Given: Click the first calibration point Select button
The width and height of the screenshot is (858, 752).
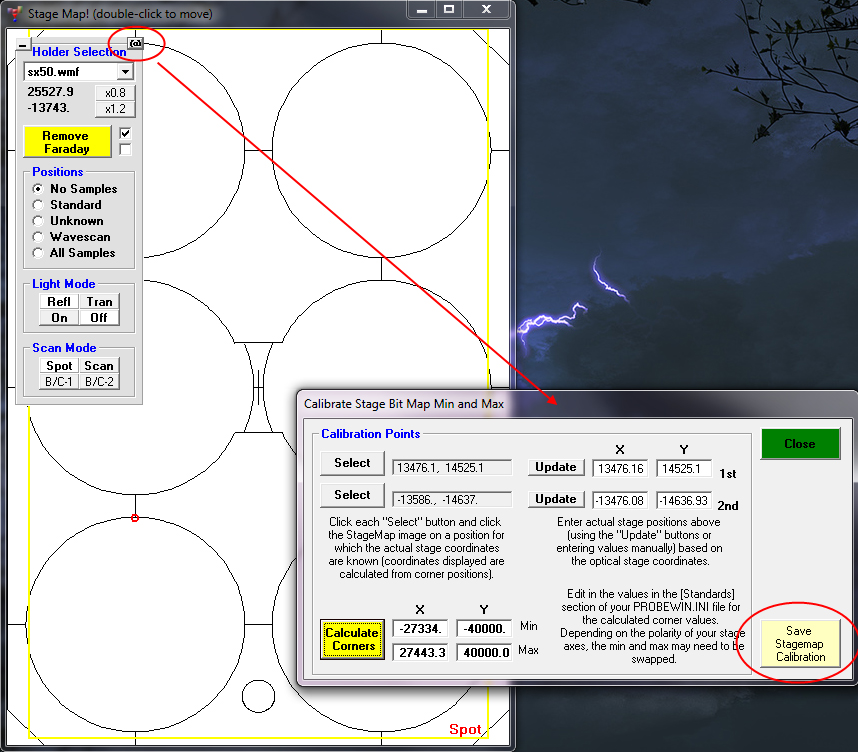Looking at the screenshot, I should coord(352,463).
